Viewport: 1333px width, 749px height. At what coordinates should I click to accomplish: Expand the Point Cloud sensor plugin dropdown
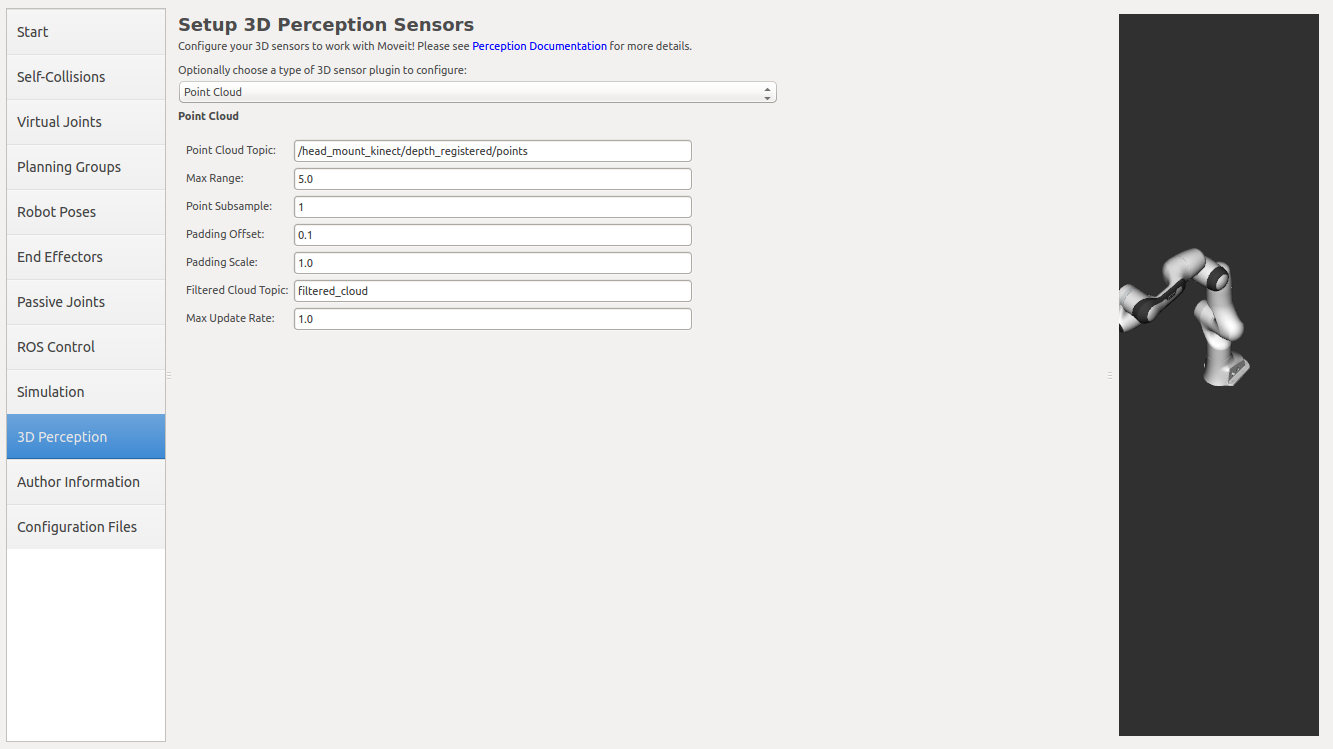tap(477, 92)
